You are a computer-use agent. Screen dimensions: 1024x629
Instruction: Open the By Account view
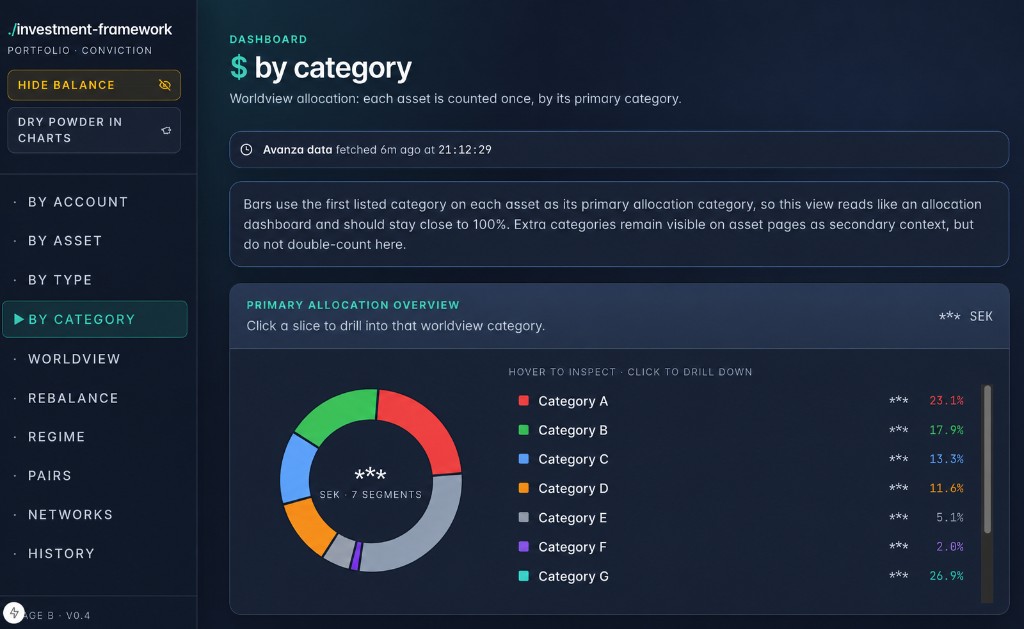point(78,202)
